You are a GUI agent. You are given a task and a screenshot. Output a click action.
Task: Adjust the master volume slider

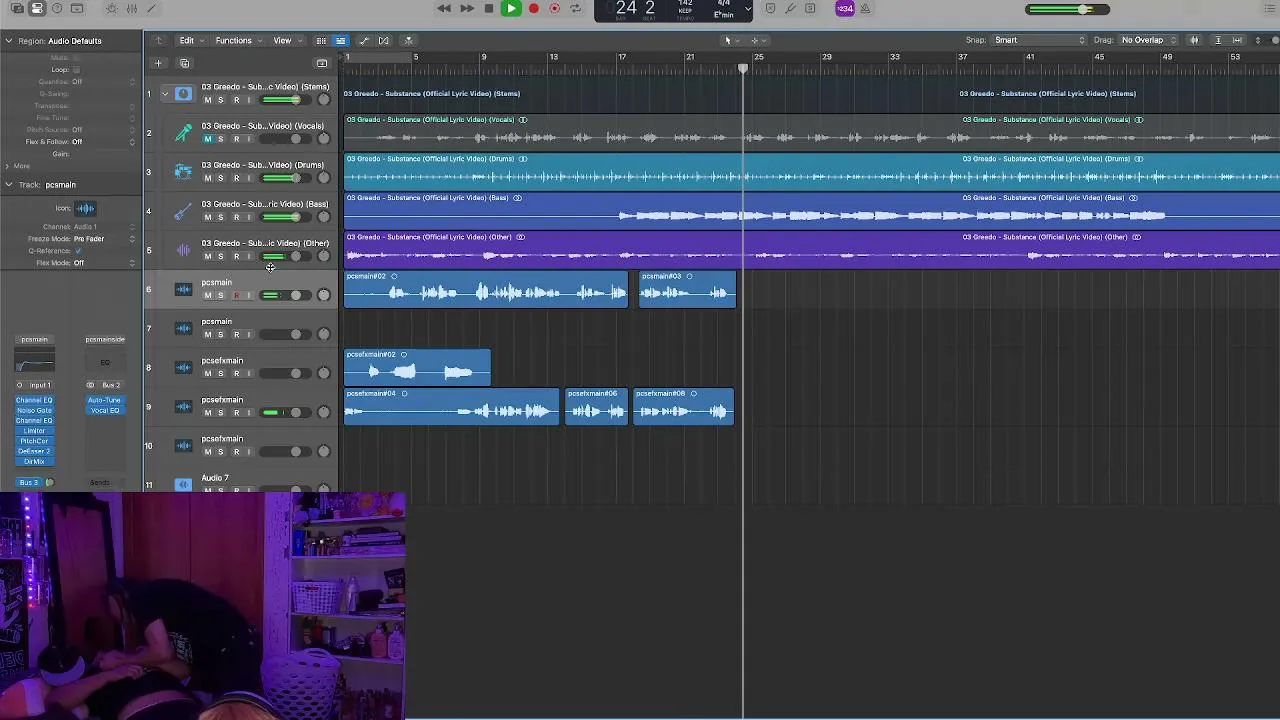pyautogui.click(x=1067, y=10)
